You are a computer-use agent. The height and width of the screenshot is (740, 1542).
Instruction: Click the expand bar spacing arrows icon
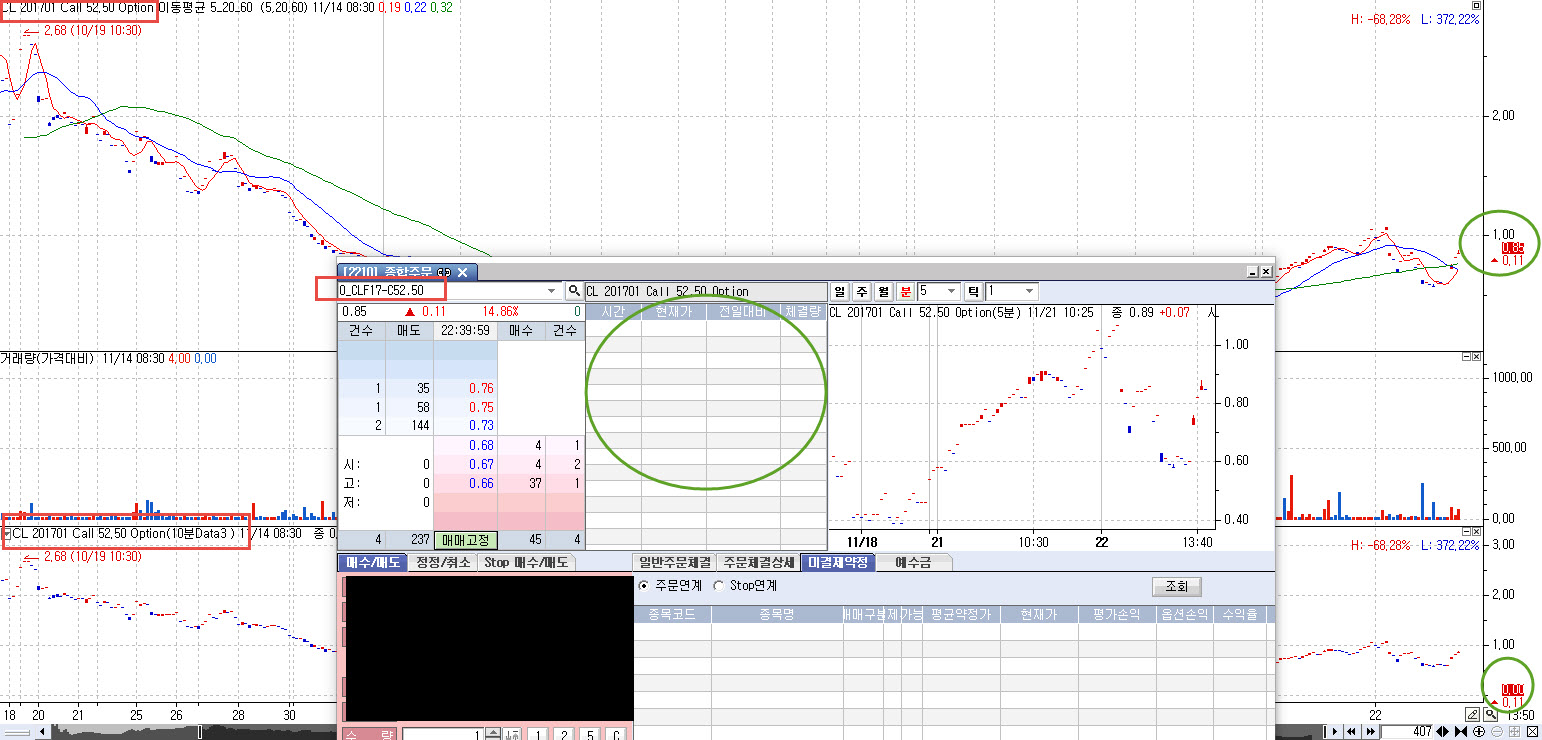point(1441,732)
